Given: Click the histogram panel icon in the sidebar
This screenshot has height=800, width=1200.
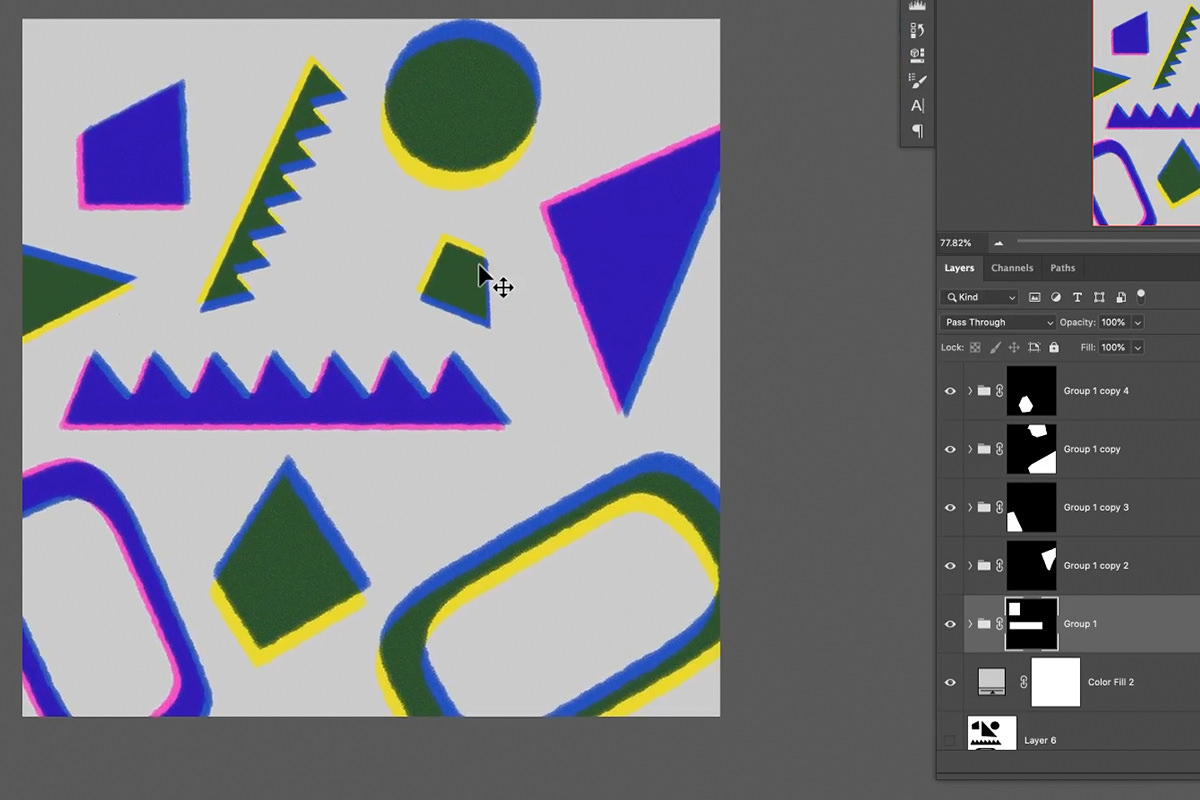Looking at the screenshot, I should tap(916, 6).
